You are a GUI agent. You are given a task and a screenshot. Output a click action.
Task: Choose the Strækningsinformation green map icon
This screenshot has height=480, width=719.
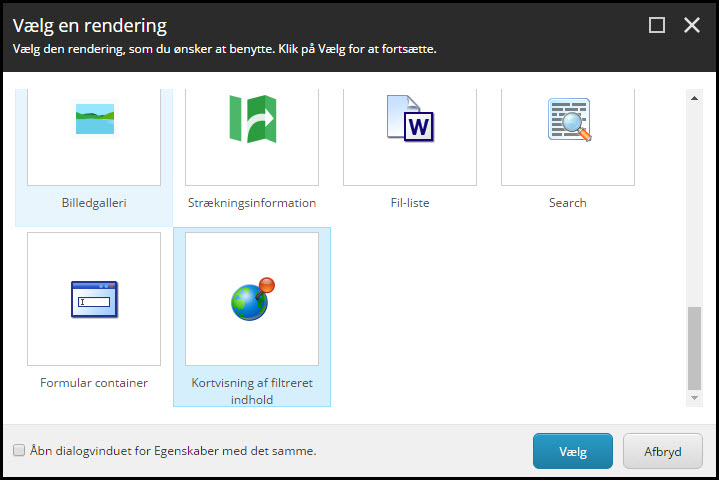tap(252, 120)
